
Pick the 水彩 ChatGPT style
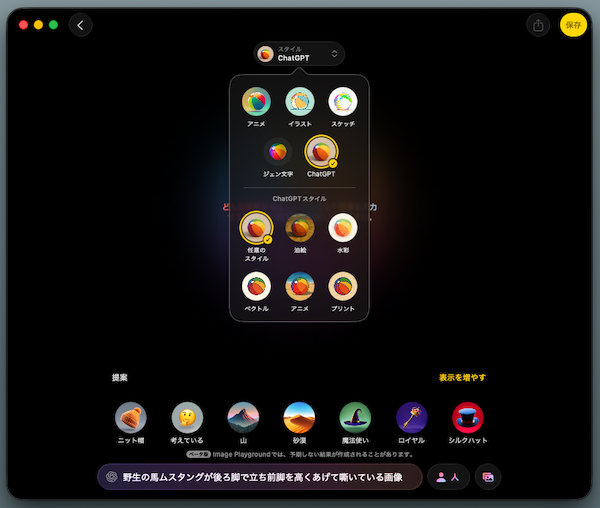click(343, 228)
